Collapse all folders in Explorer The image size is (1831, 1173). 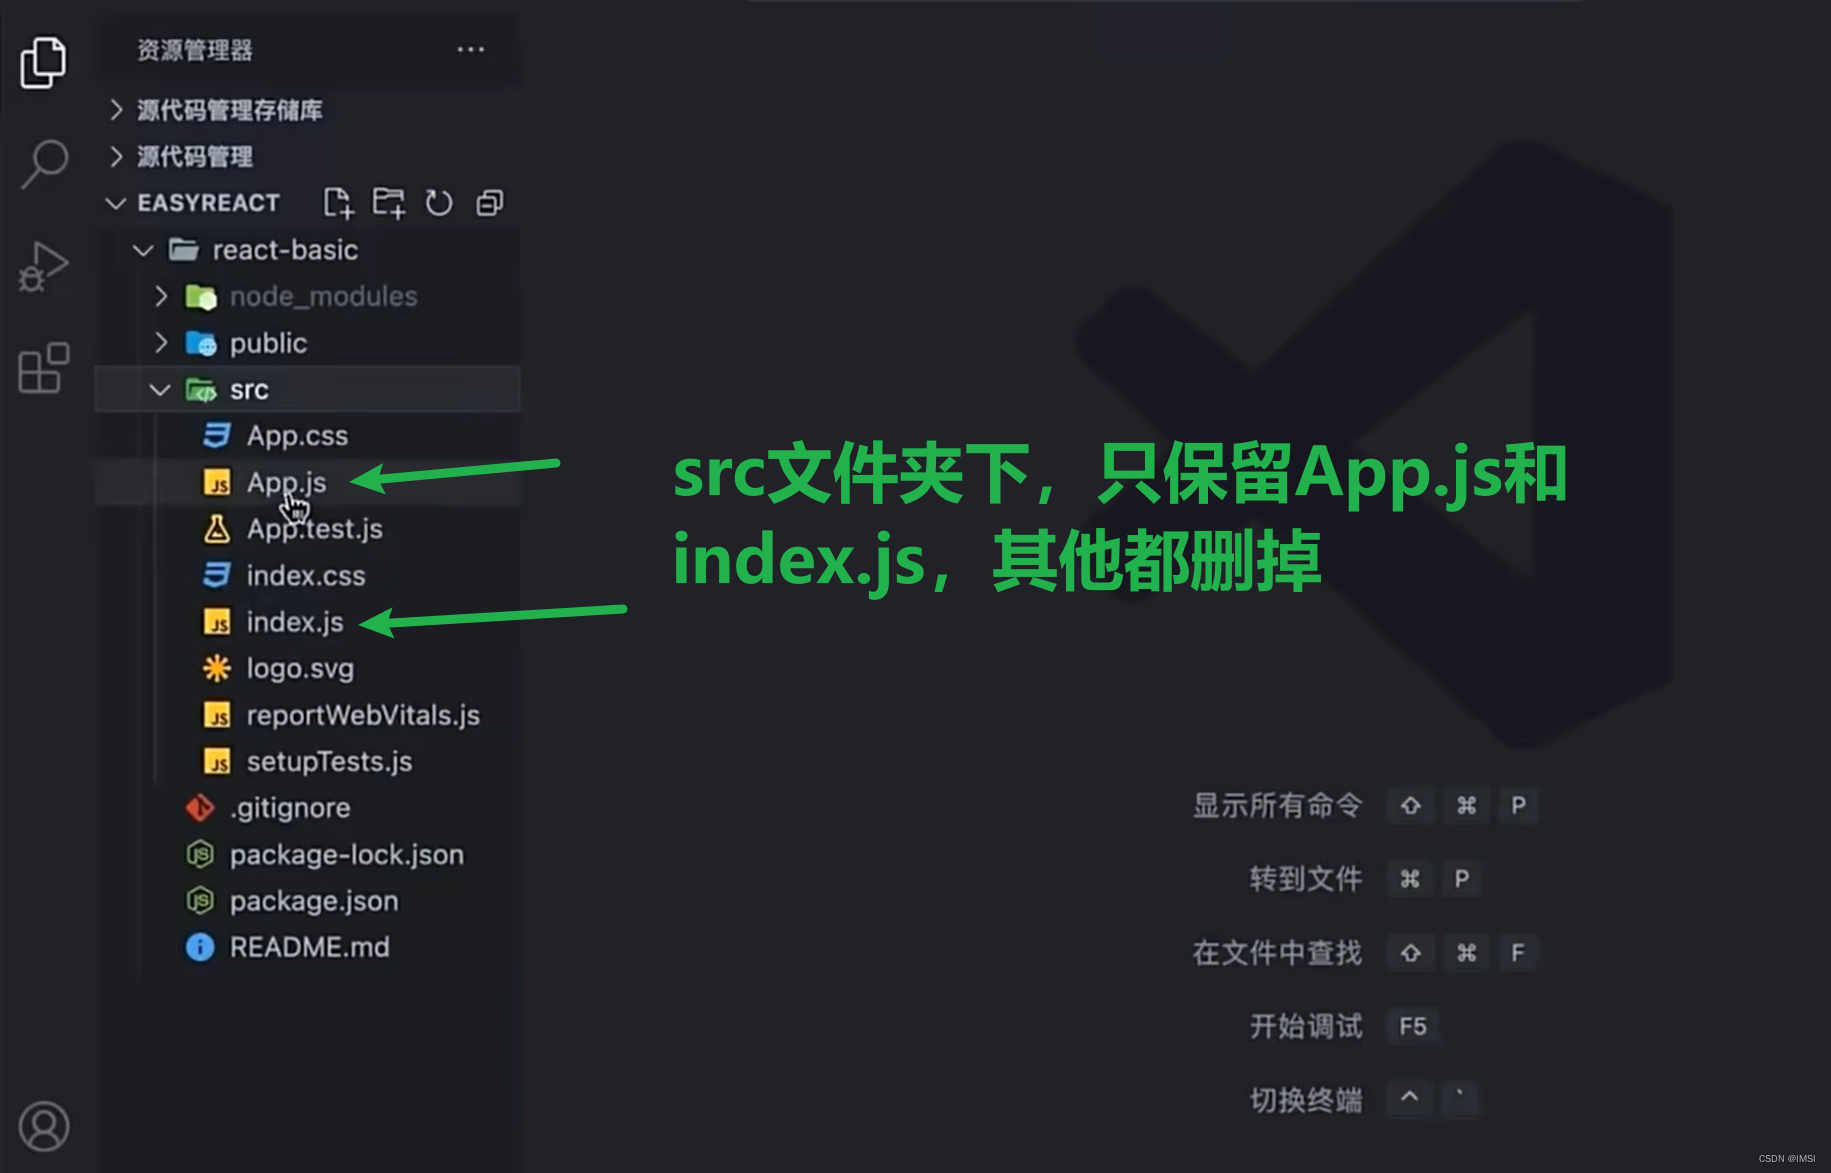[490, 203]
